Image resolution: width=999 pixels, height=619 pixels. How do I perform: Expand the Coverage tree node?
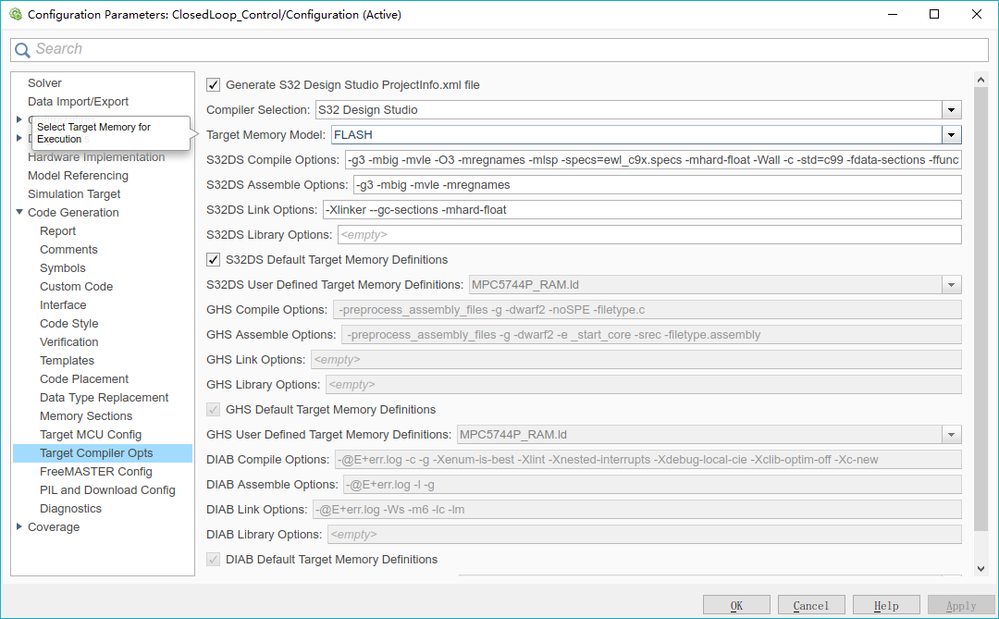pyautogui.click(x=19, y=527)
